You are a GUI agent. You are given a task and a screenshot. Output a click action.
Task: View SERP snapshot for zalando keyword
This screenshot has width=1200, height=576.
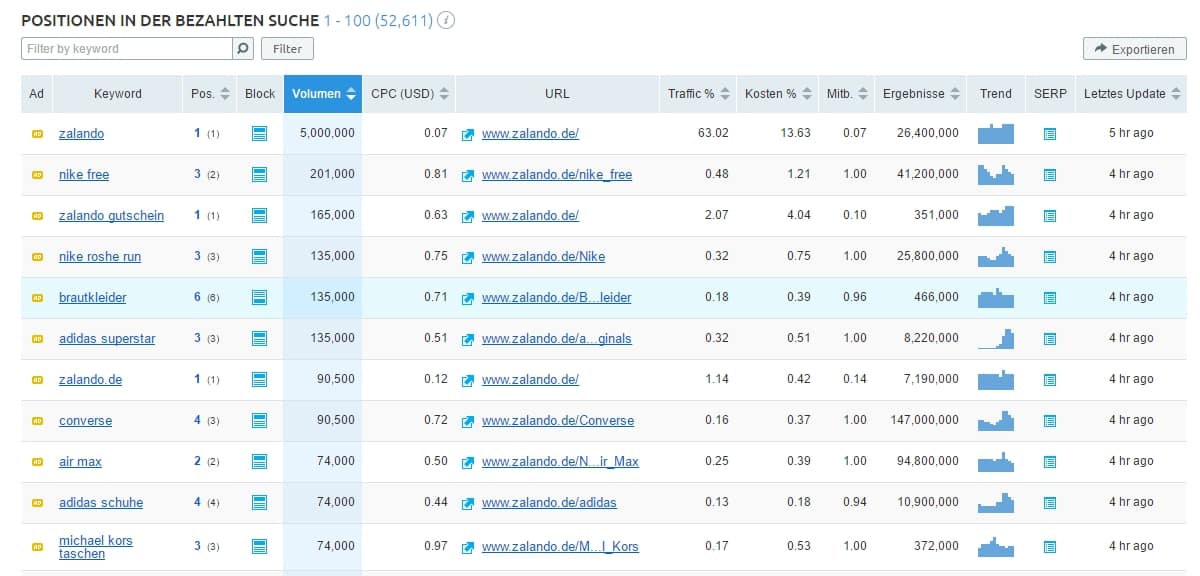[x=1050, y=133]
